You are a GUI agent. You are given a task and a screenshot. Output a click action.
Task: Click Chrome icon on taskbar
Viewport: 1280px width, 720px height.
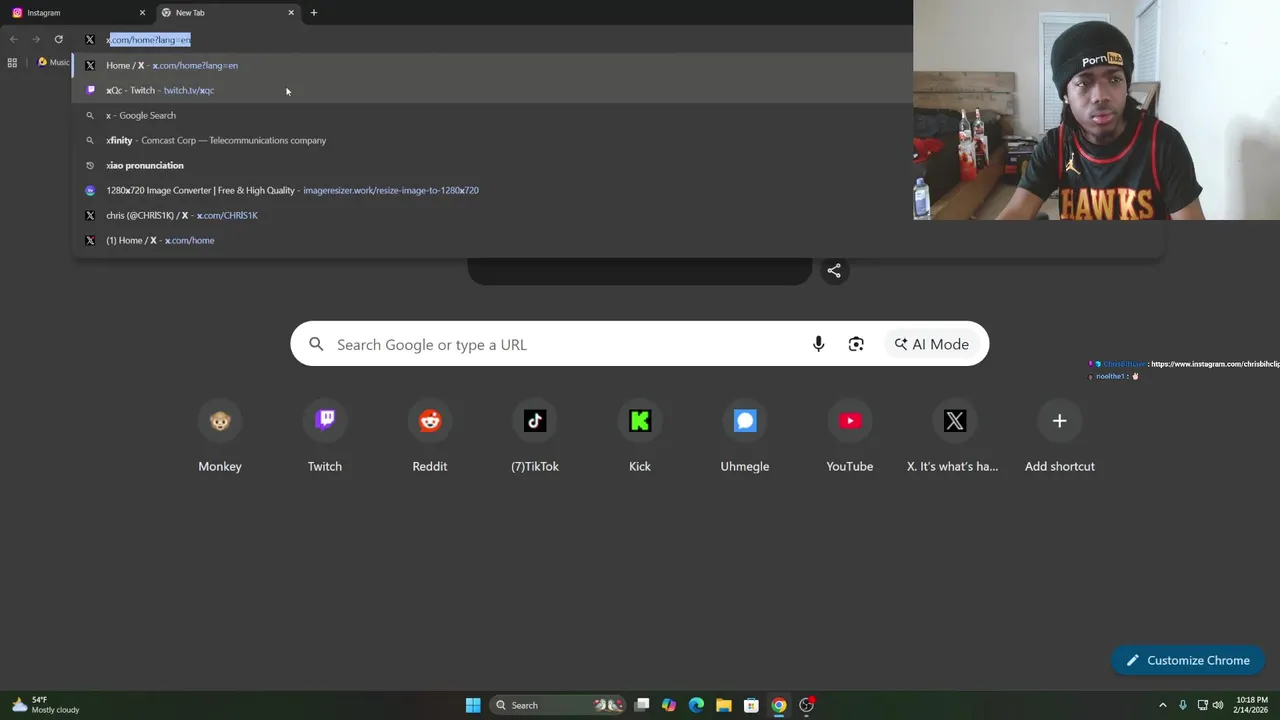point(778,705)
